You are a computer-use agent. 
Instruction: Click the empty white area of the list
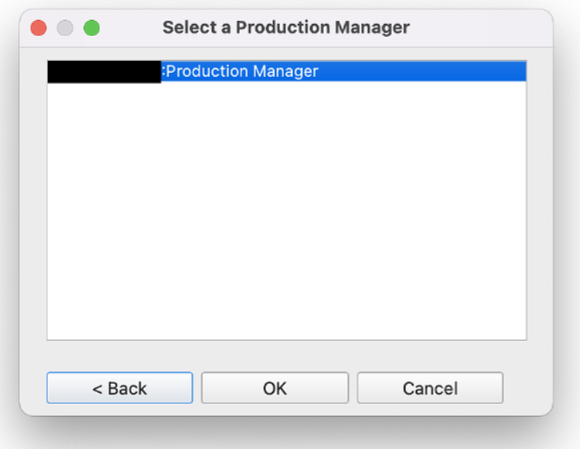(287, 211)
